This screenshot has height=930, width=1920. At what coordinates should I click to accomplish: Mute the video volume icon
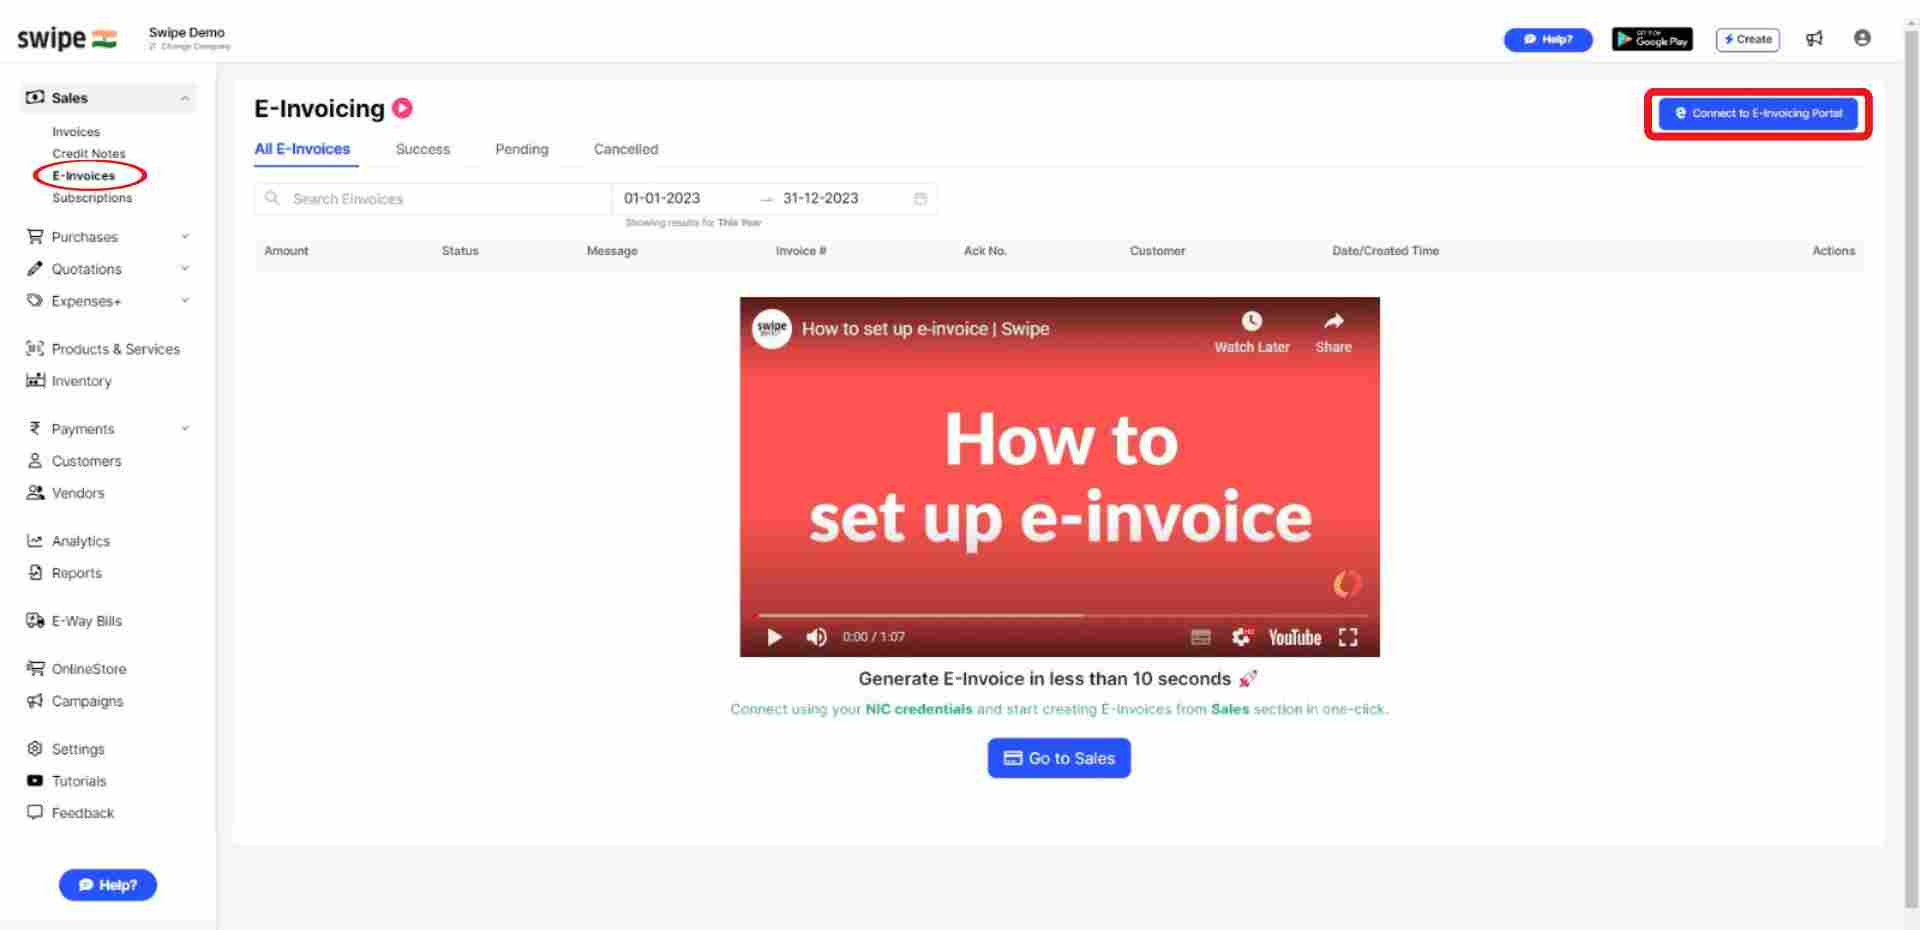[816, 637]
